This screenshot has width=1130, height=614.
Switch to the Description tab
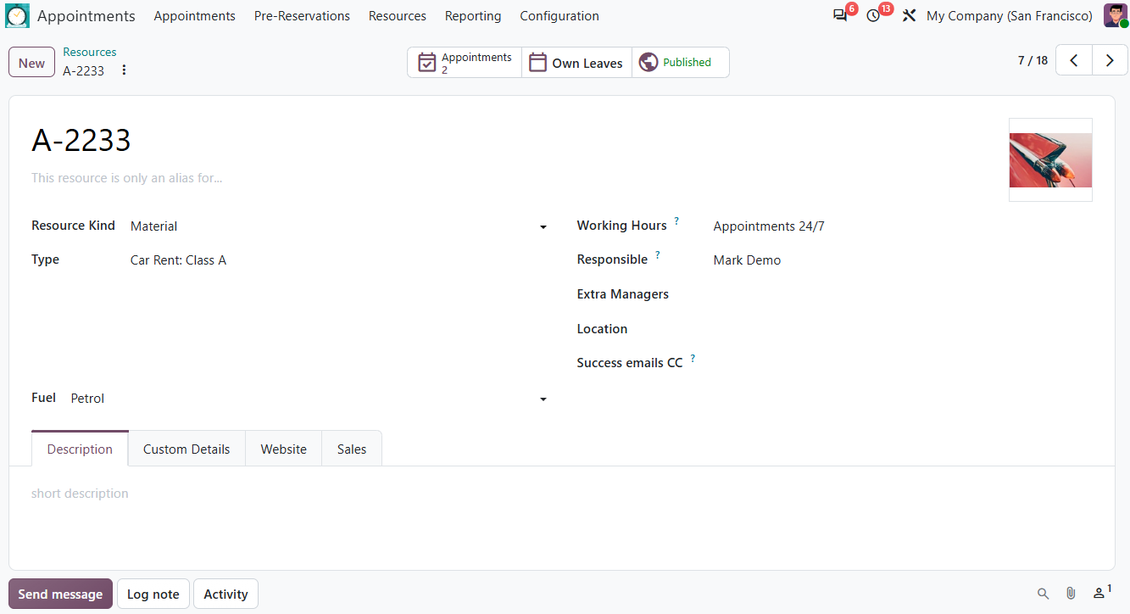pos(80,449)
